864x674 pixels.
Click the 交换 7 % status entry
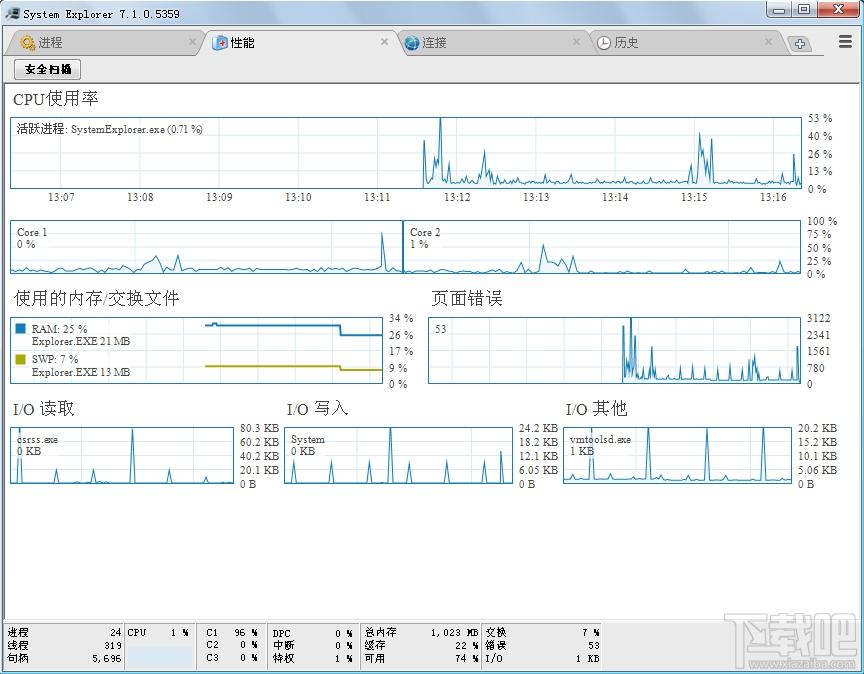coord(542,632)
